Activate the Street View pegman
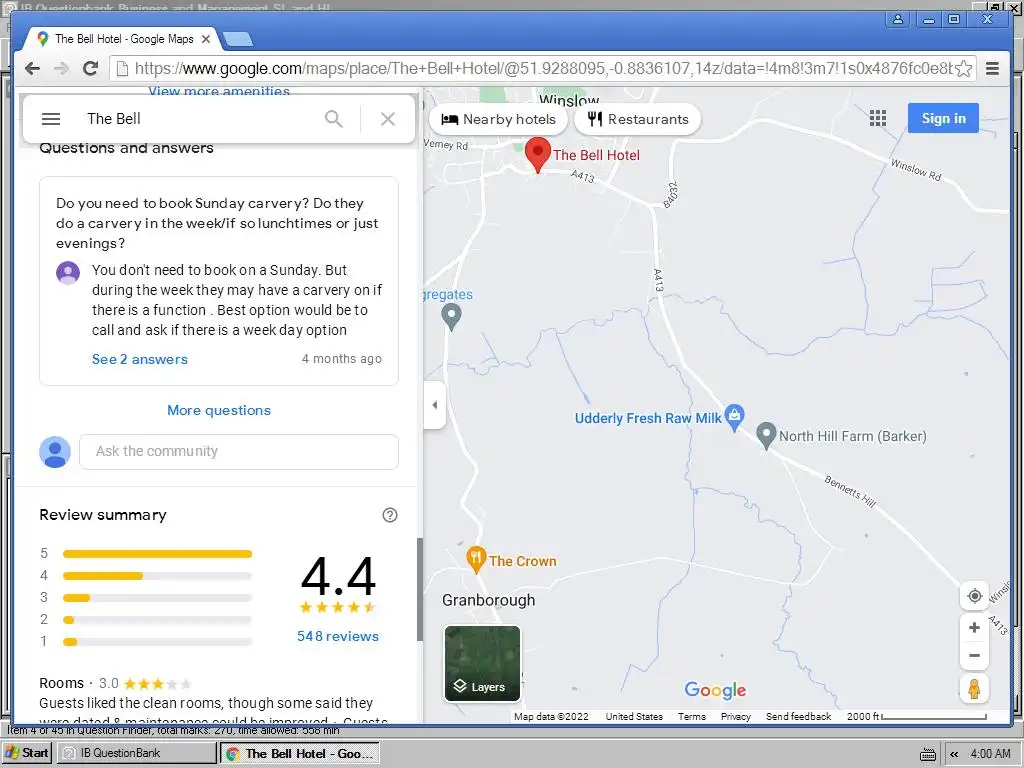The image size is (1024, 768). 974,689
